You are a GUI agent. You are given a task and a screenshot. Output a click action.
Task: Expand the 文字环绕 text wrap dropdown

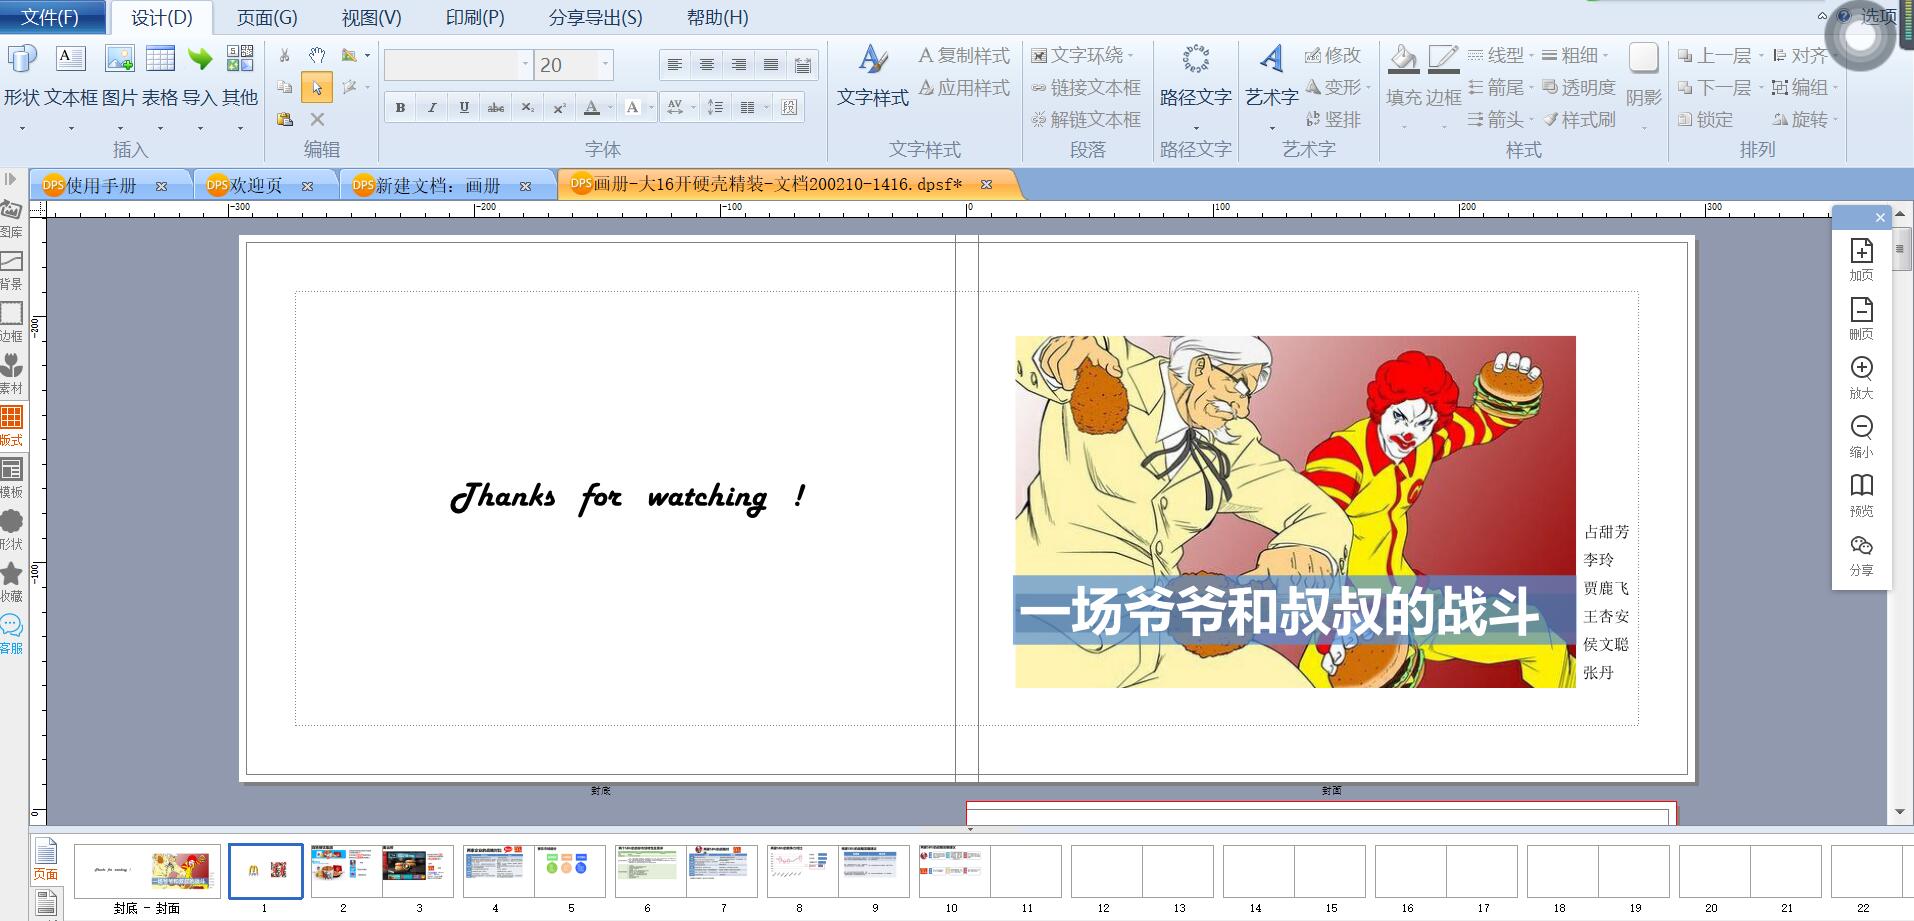1130,56
